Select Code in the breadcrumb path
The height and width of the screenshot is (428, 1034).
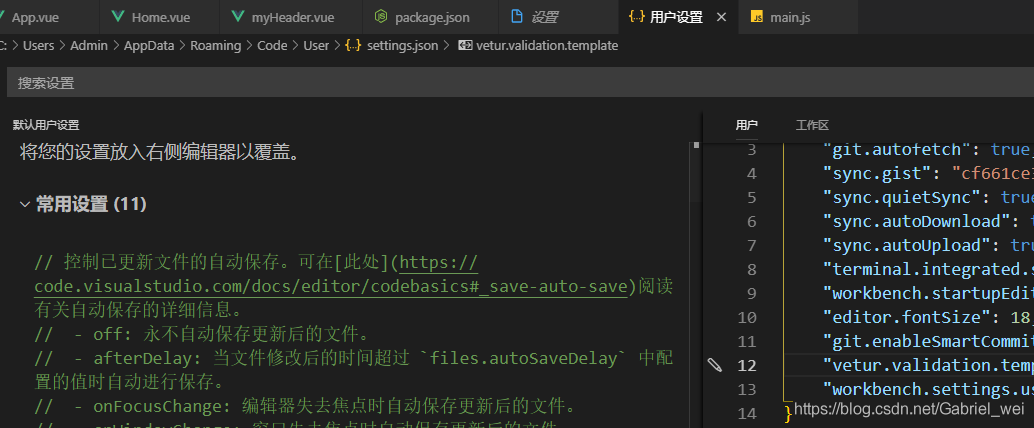272,46
